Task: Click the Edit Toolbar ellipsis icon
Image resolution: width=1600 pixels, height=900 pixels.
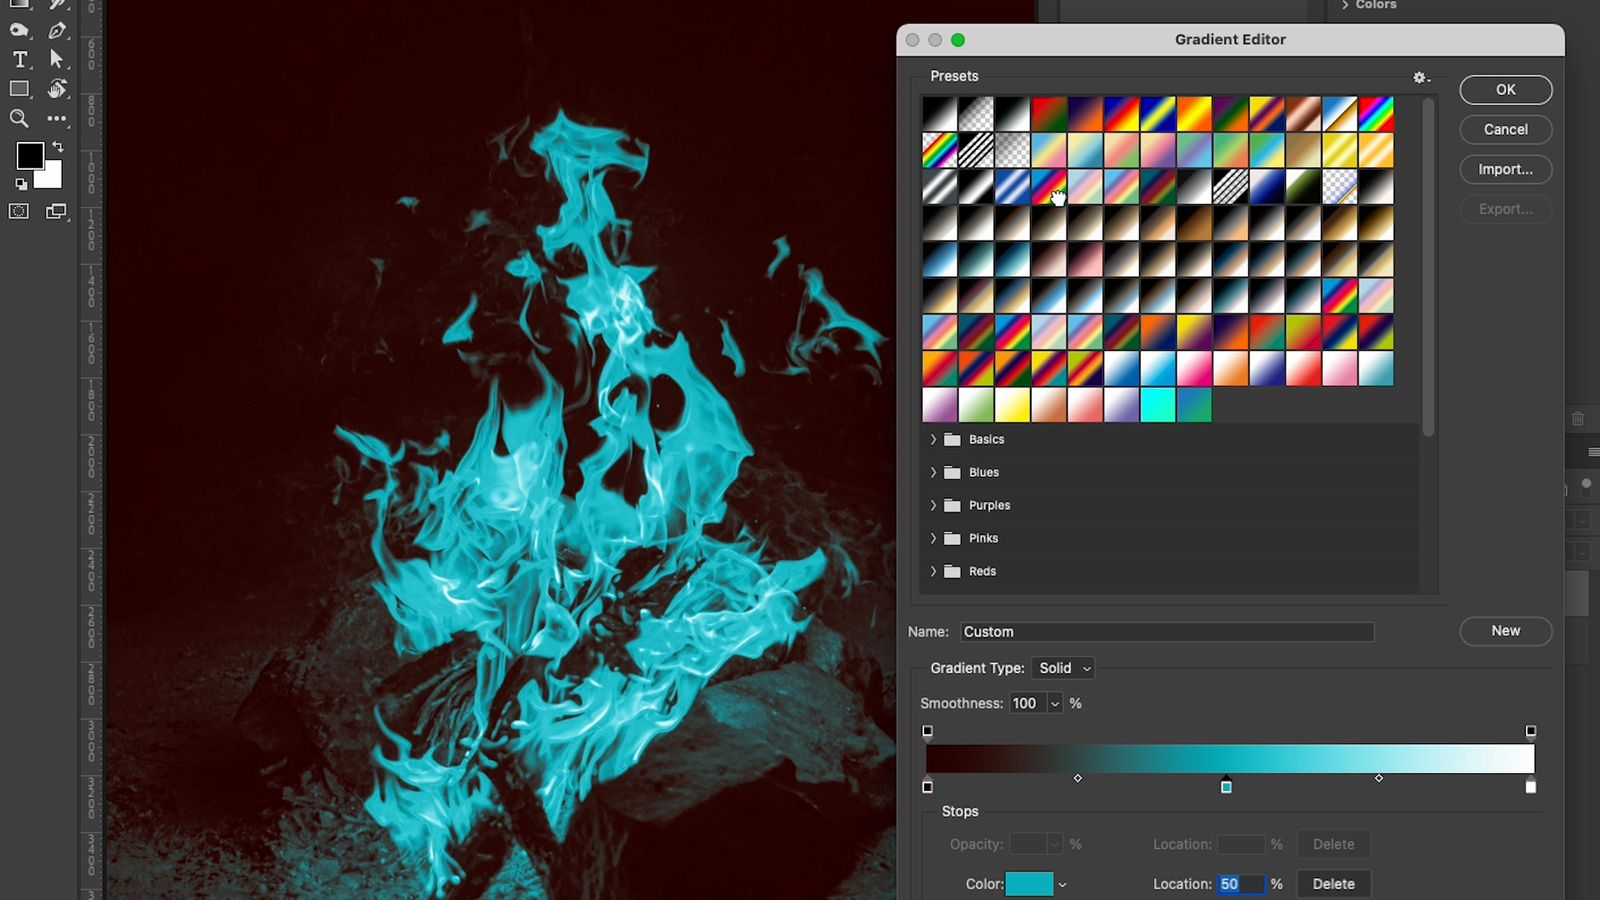Action: (x=57, y=119)
